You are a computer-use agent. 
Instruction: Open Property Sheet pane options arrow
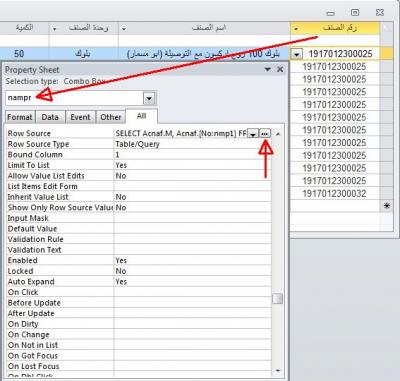(x=267, y=69)
